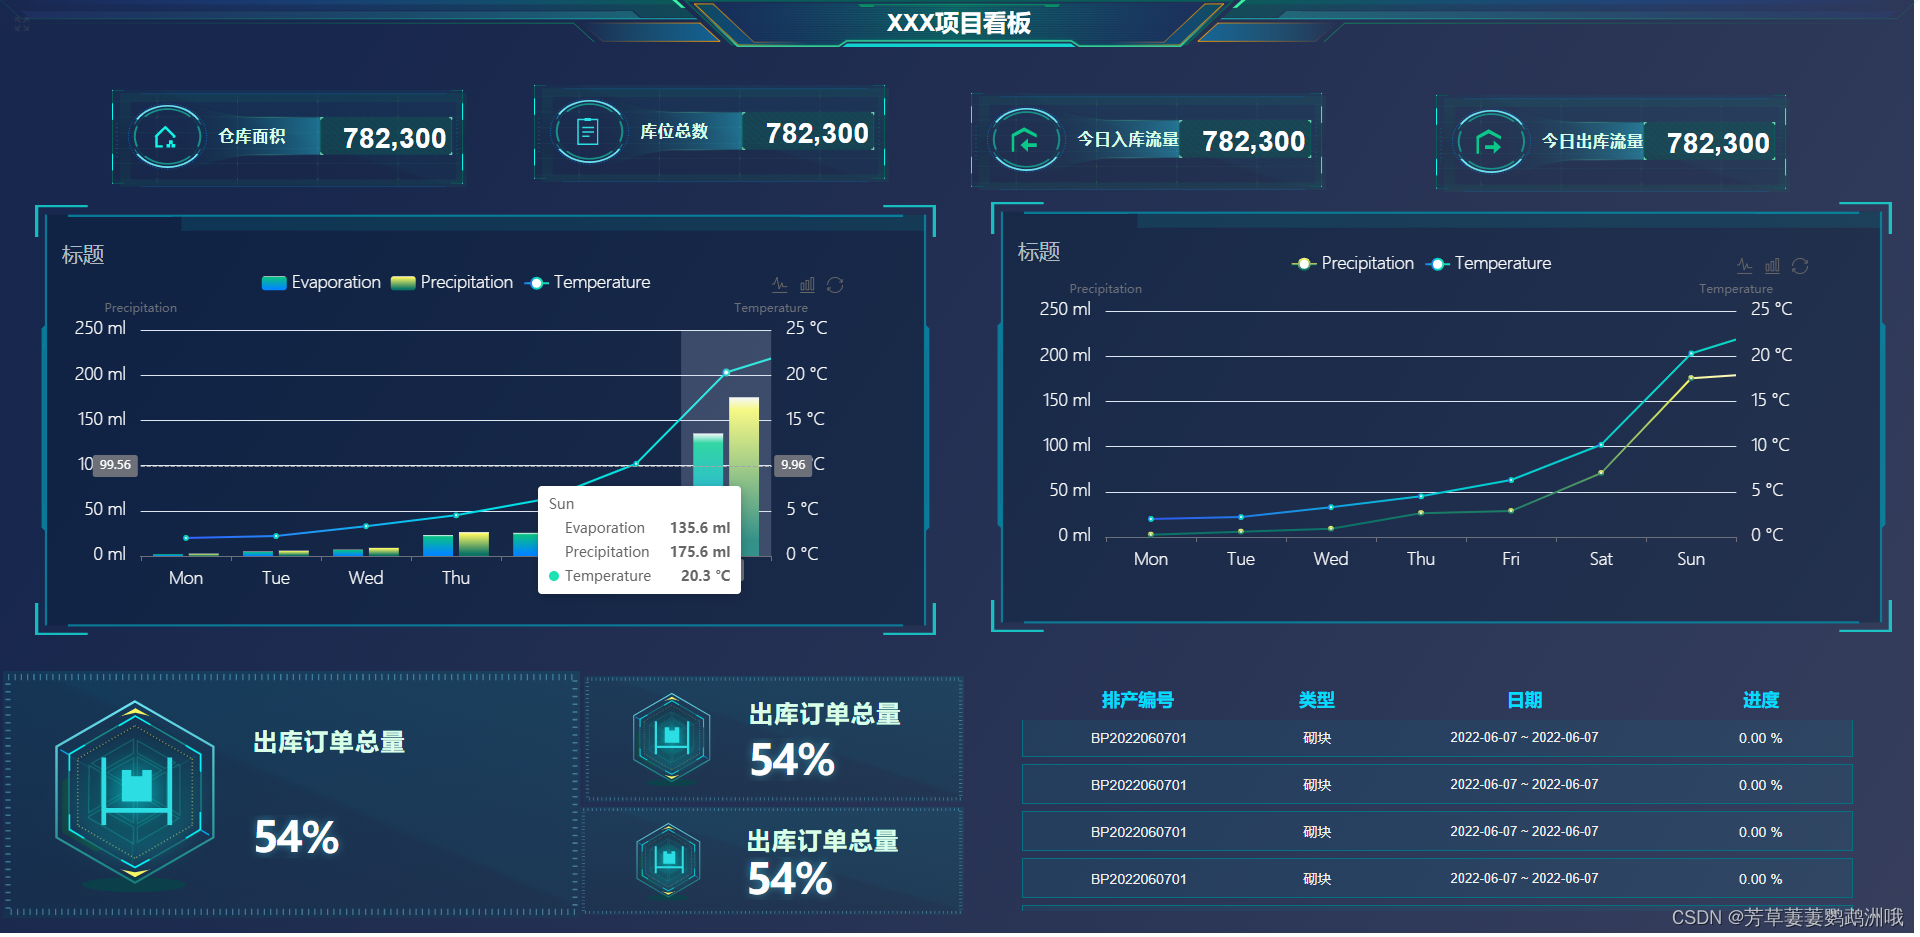Click the 标题 heading of right chart
This screenshot has width=1920, height=937.
pyautogui.click(x=1039, y=252)
